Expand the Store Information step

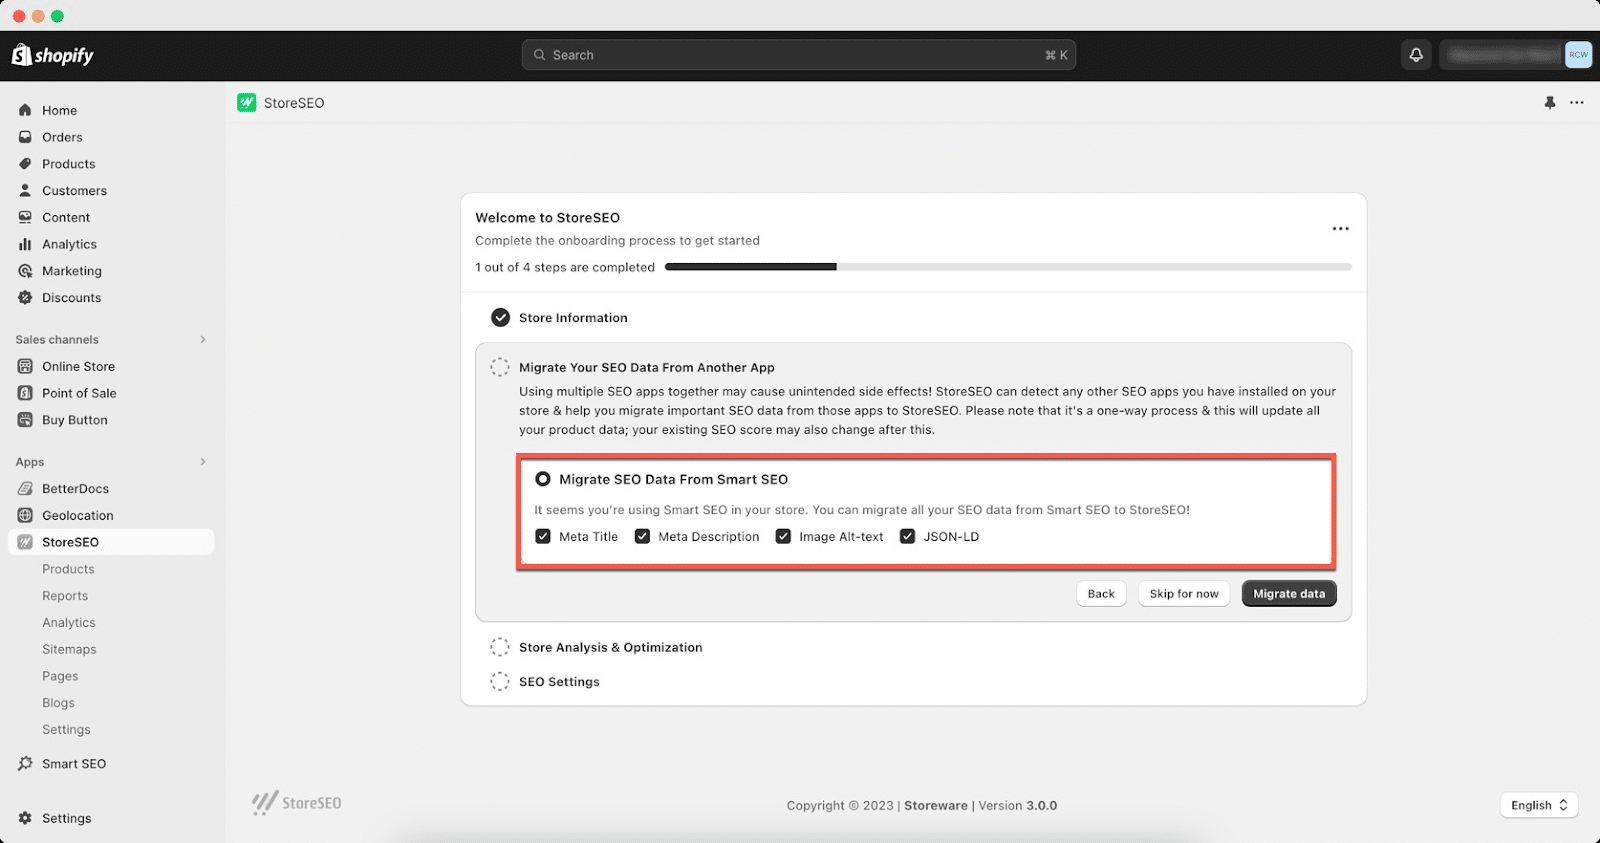click(x=573, y=318)
